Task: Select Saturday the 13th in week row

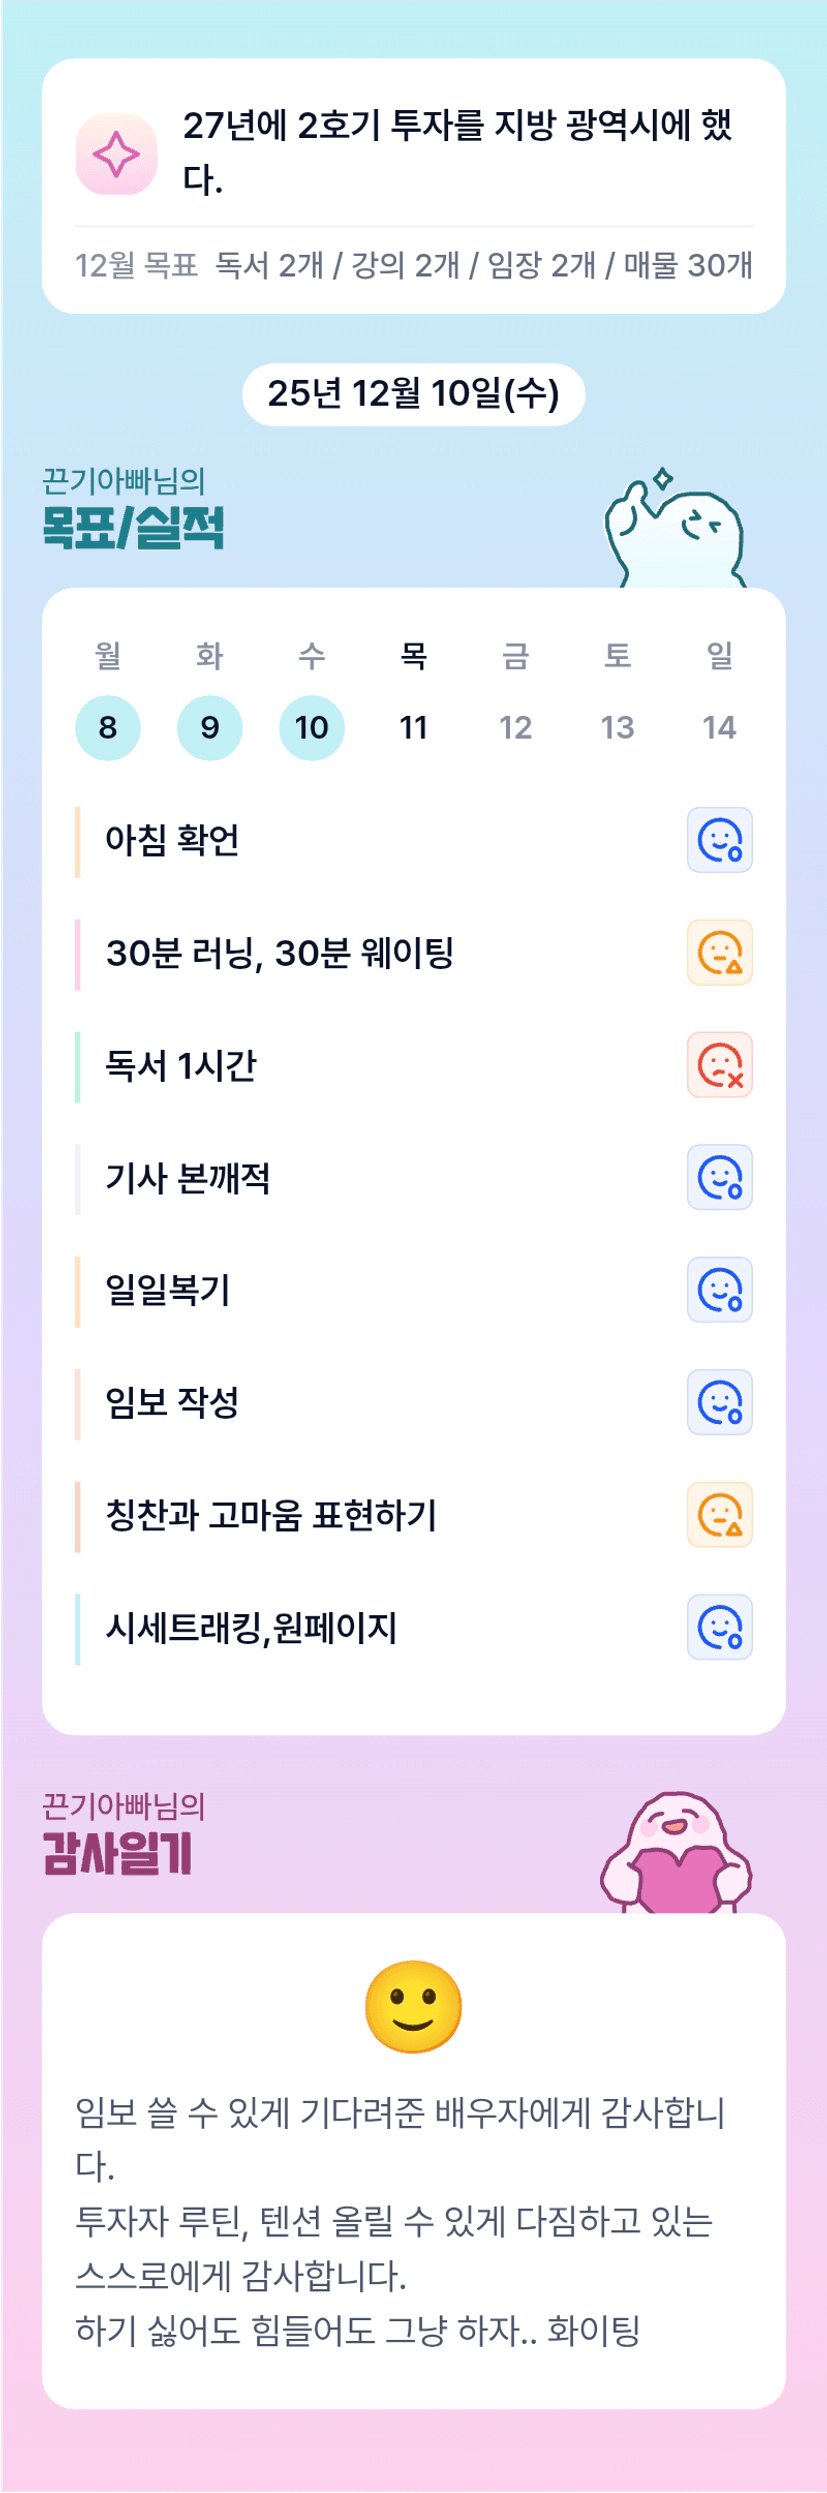Action: pos(617,727)
